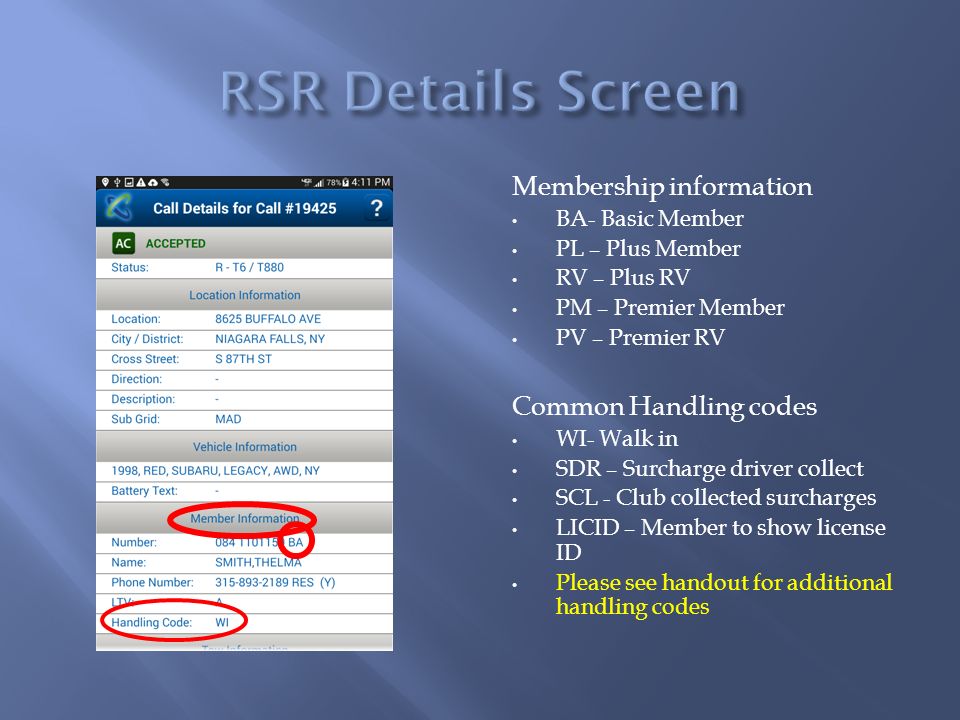
Task: Tap the battery indicator in the status bar
Action: point(346,182)
